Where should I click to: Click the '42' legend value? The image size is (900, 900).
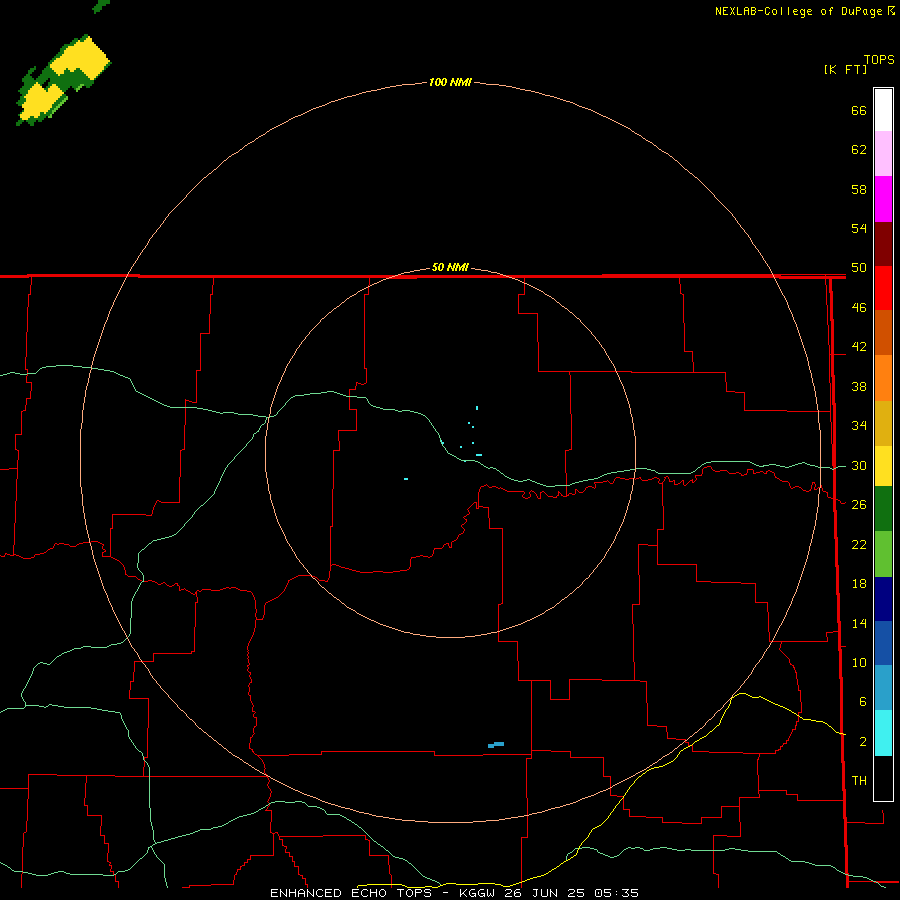point(859,347)
